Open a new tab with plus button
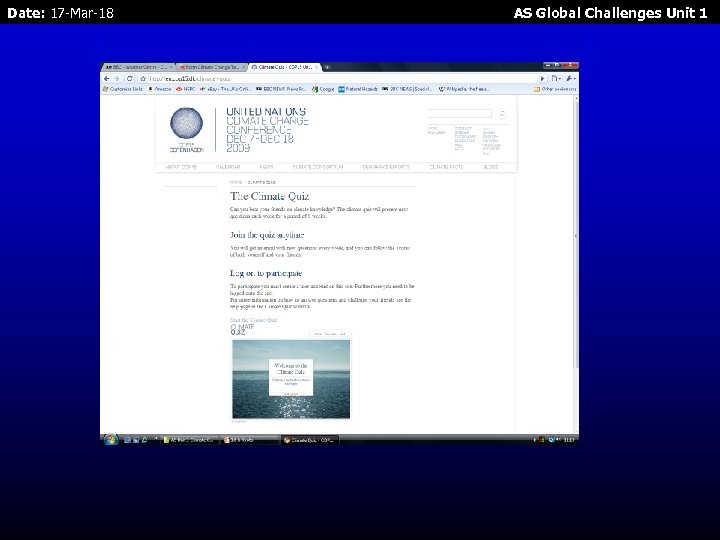This screenshot has width=720, height=540. pyautogui.click(x=327, y=67)
